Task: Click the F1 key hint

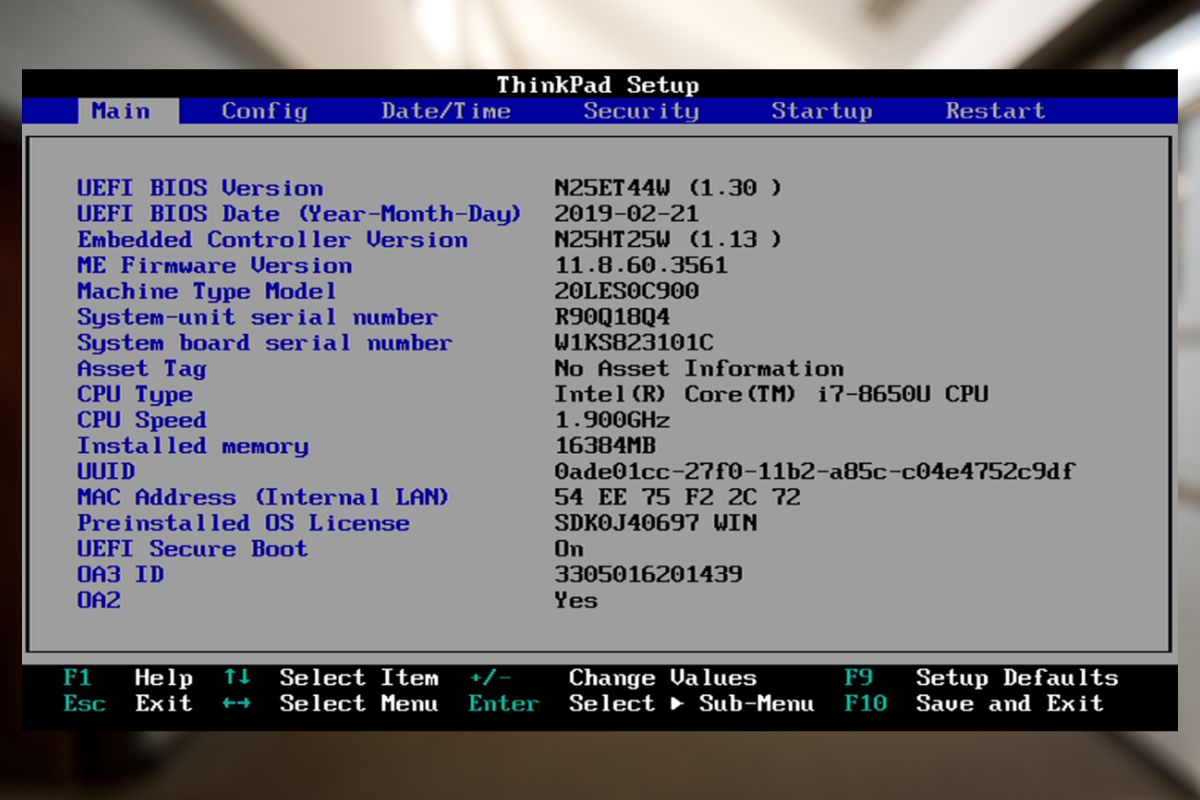Action: click(x=77, y=678)
